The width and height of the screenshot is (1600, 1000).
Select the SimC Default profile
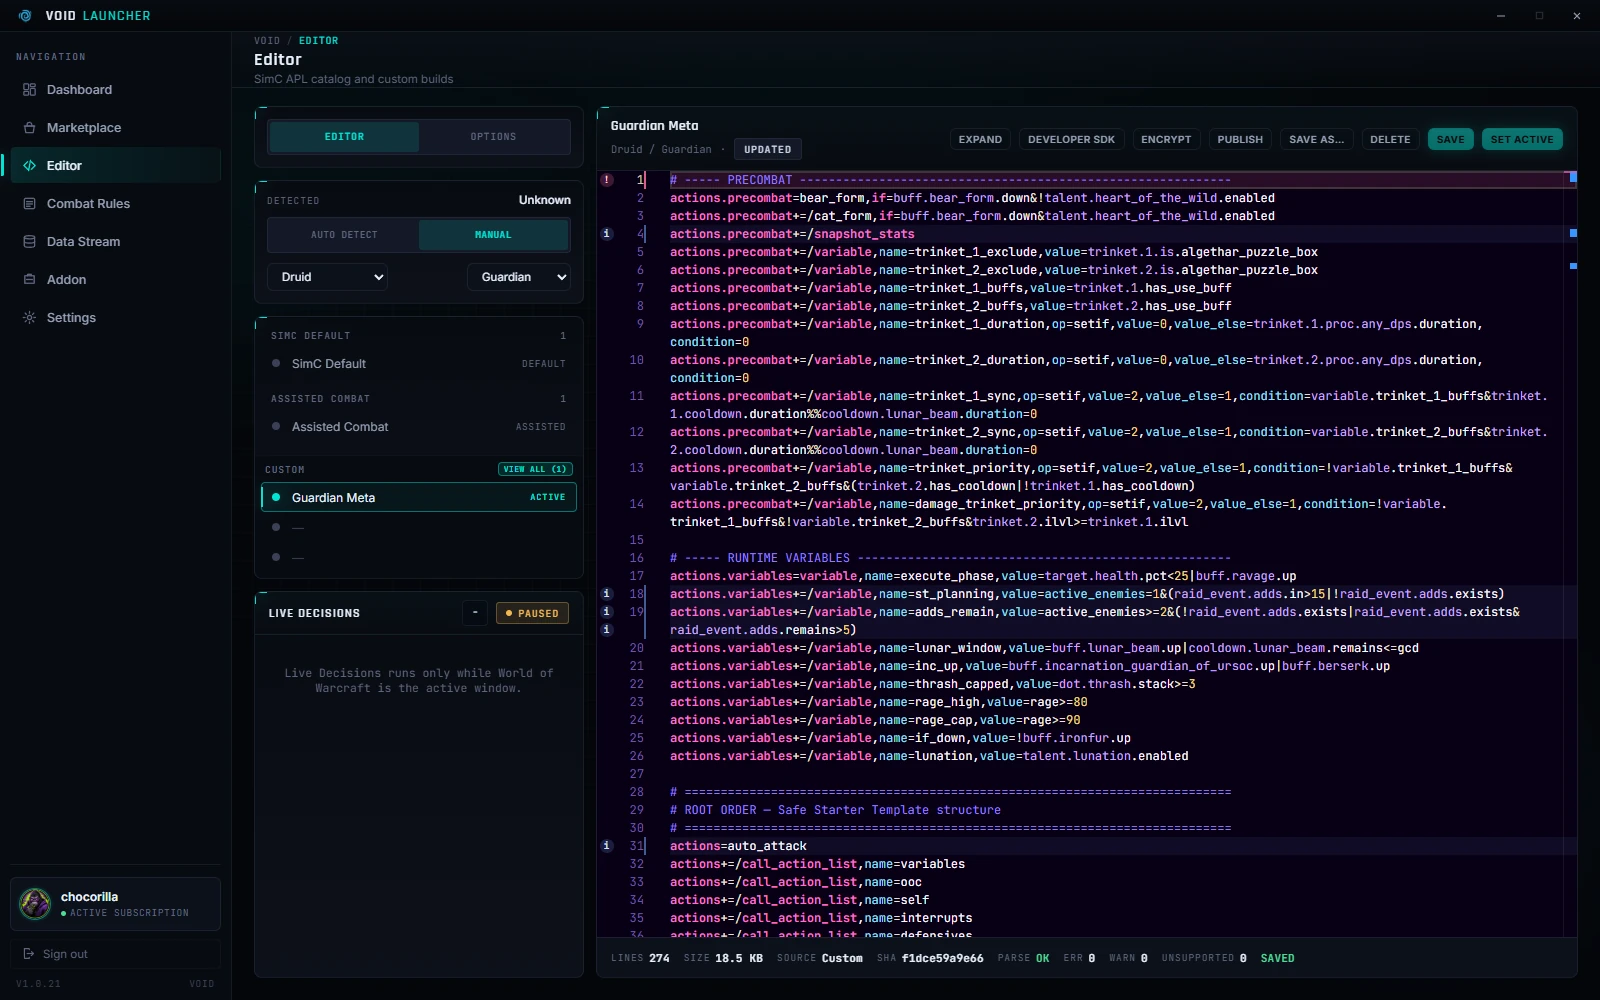pyautogui.click(x=419, y=364)
